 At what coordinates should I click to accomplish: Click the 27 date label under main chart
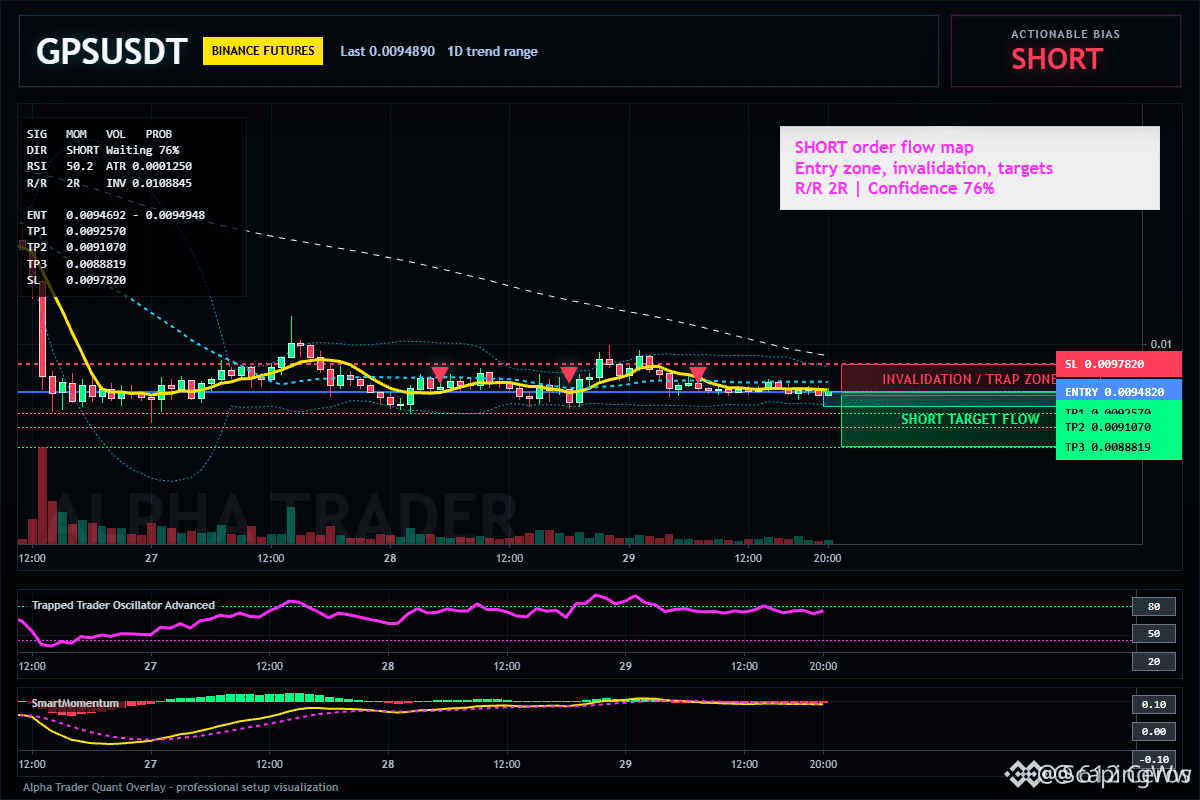(151, 558)
